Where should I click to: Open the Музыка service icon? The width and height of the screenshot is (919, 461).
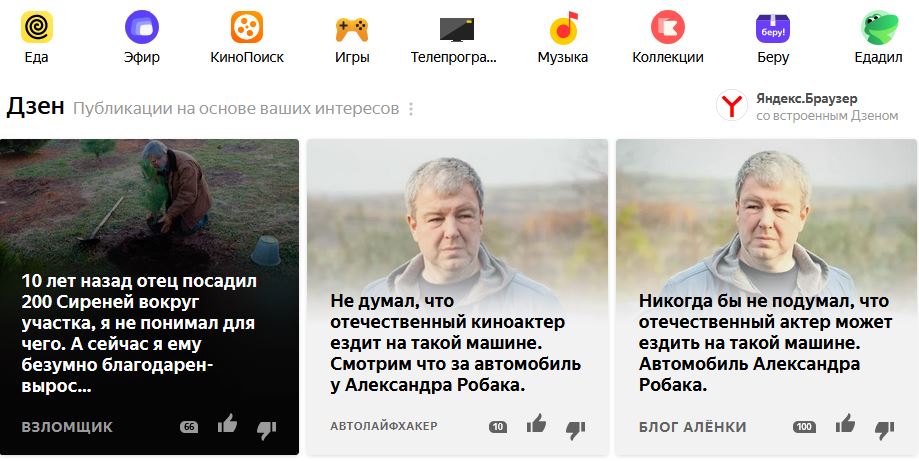pyautogui.click(x=563, y=28)
